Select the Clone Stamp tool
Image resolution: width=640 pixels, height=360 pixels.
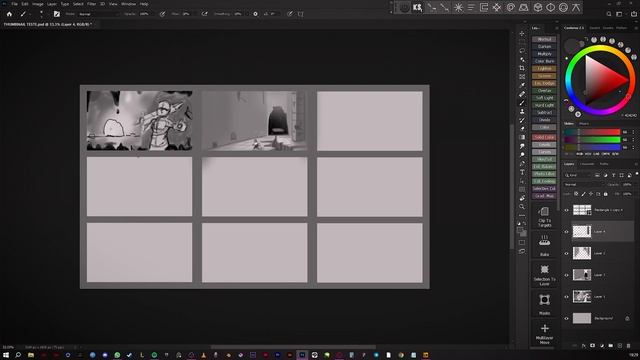coord(522,111)
